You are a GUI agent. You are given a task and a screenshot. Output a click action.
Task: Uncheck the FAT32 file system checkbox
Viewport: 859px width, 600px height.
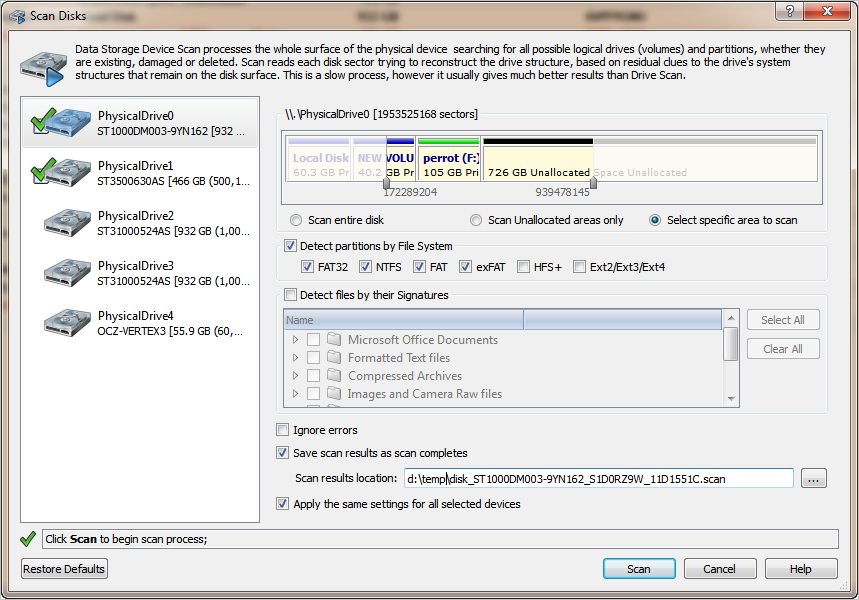coord(307,267)
